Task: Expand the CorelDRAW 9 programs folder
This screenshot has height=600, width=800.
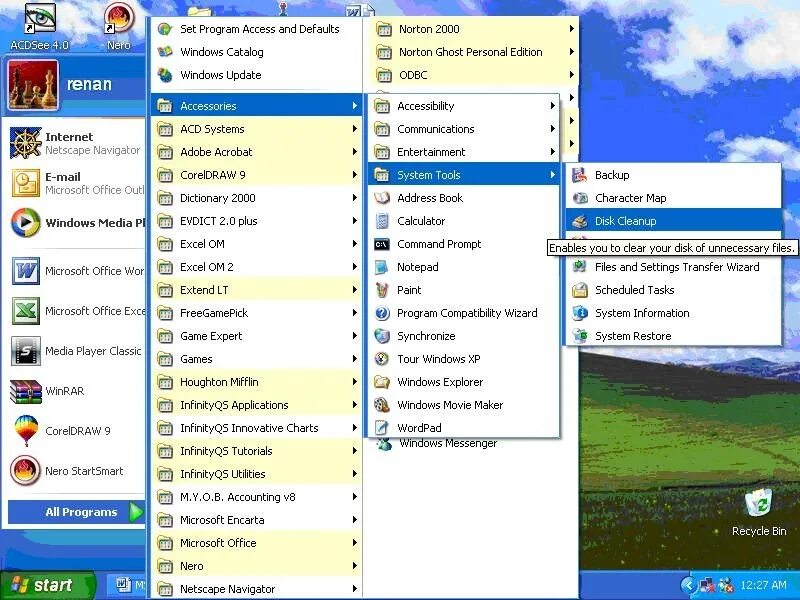Action: 257,175
